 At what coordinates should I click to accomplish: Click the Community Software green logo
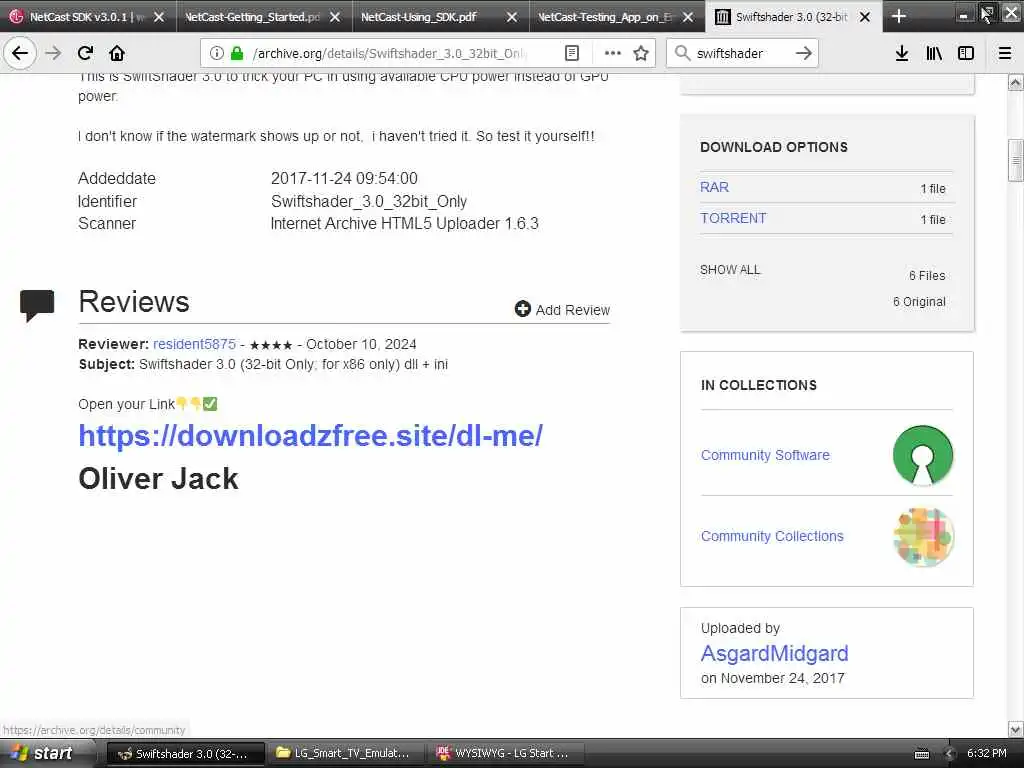(x=923, y=455)
